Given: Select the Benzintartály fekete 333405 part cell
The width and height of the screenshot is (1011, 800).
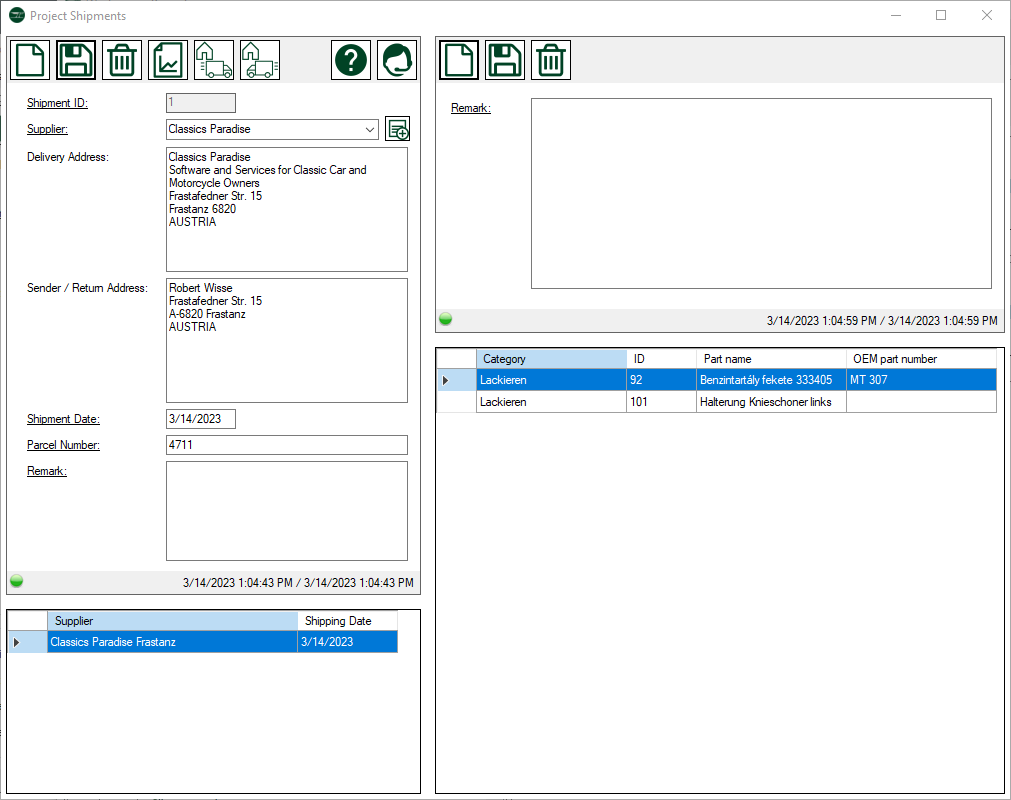Looking at the screenshot, I should 771,380.
